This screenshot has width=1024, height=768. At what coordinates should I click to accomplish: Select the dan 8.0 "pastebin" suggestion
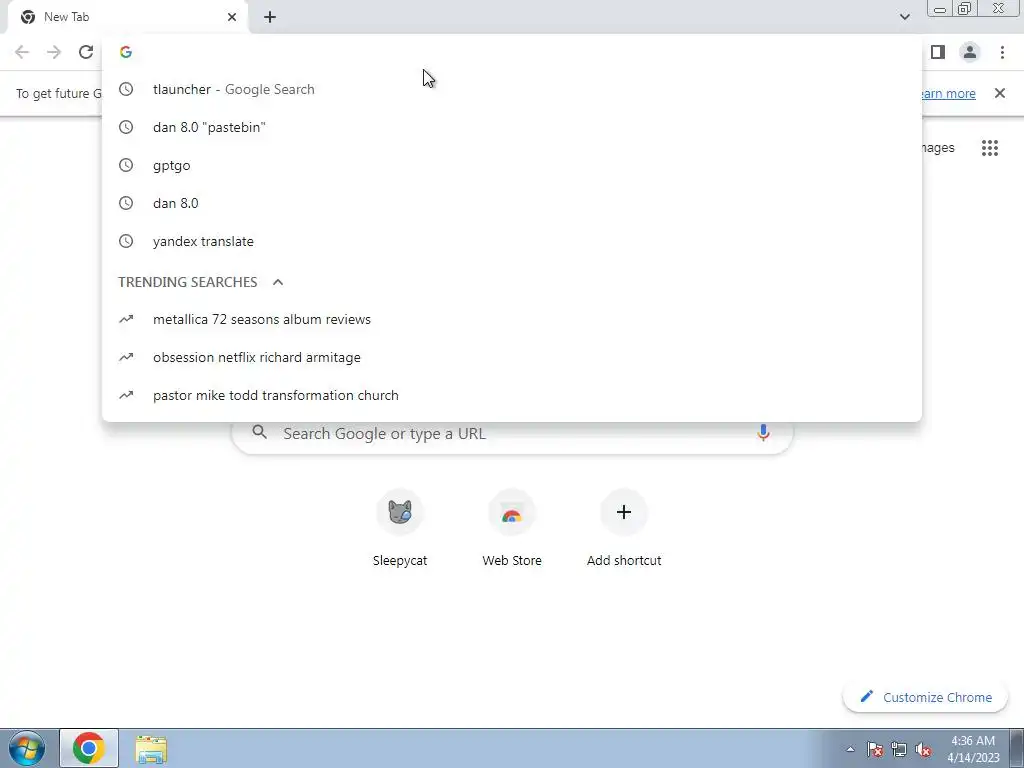click(512, 127)
